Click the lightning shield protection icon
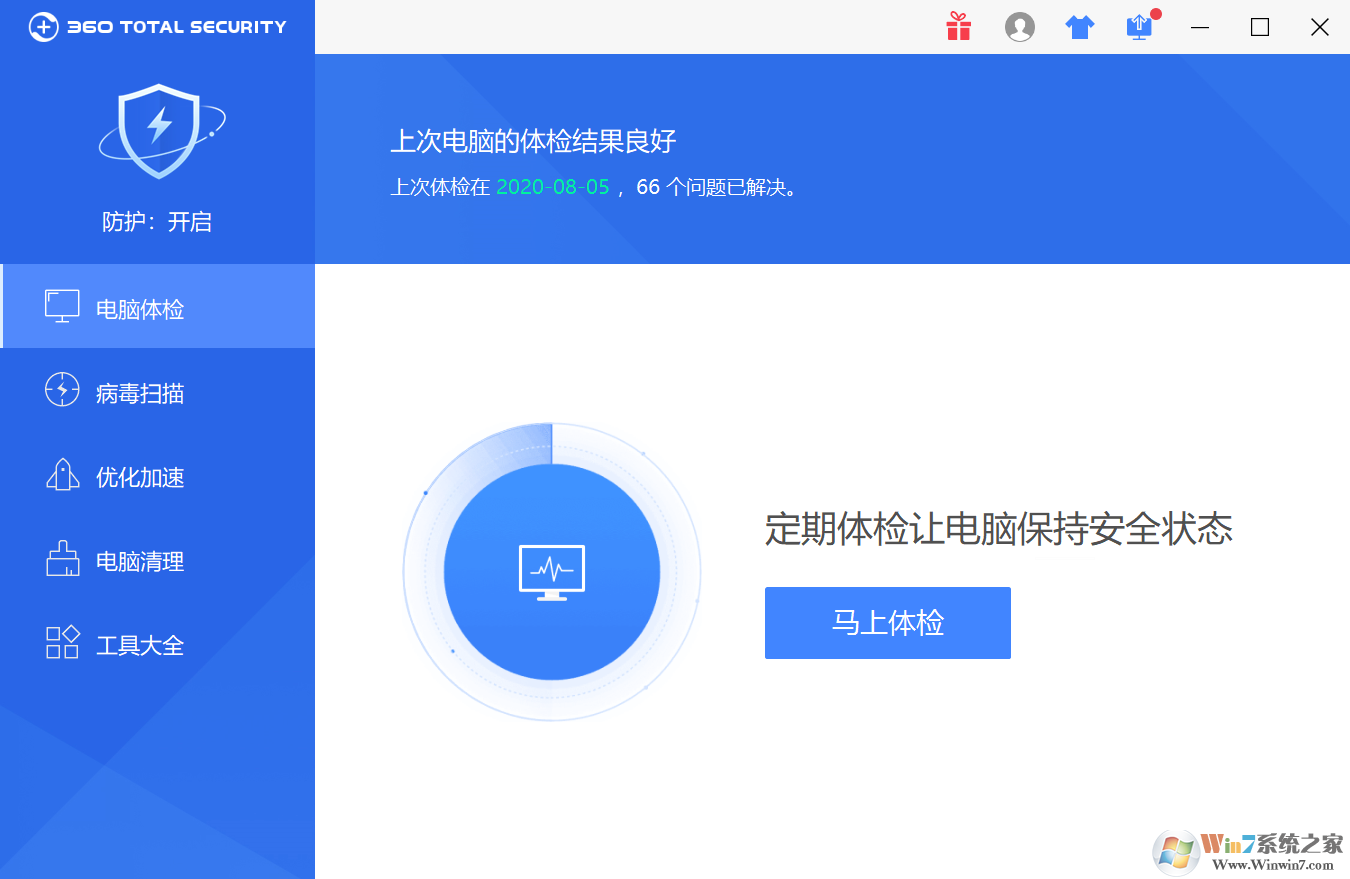 160,130
